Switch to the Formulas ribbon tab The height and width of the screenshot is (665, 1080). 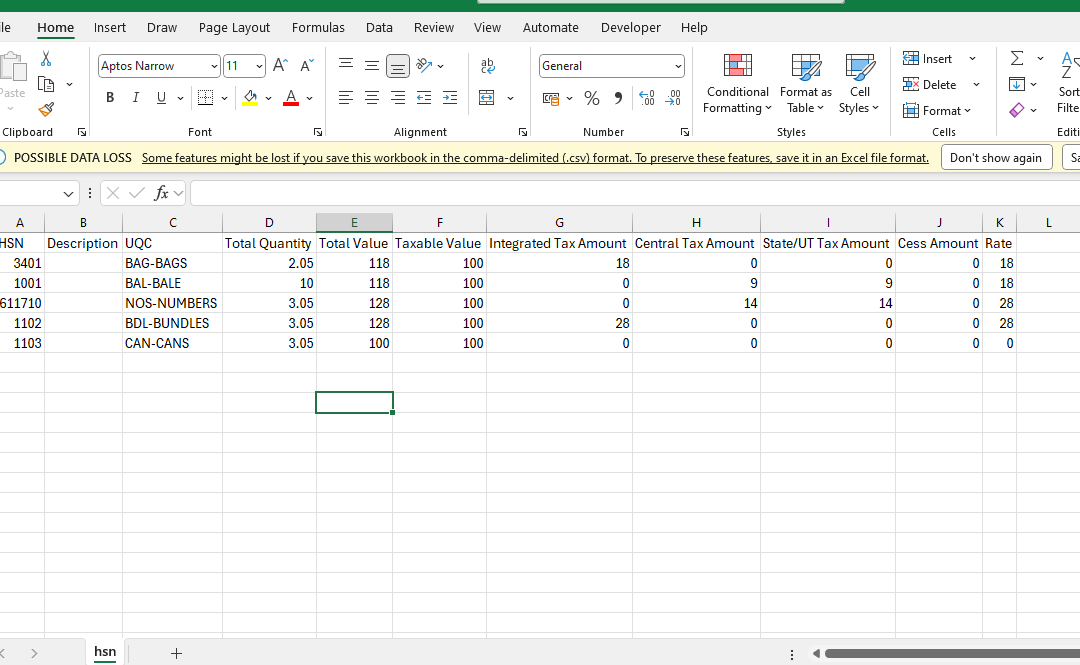pyautogui.click(x=318, y=27)
